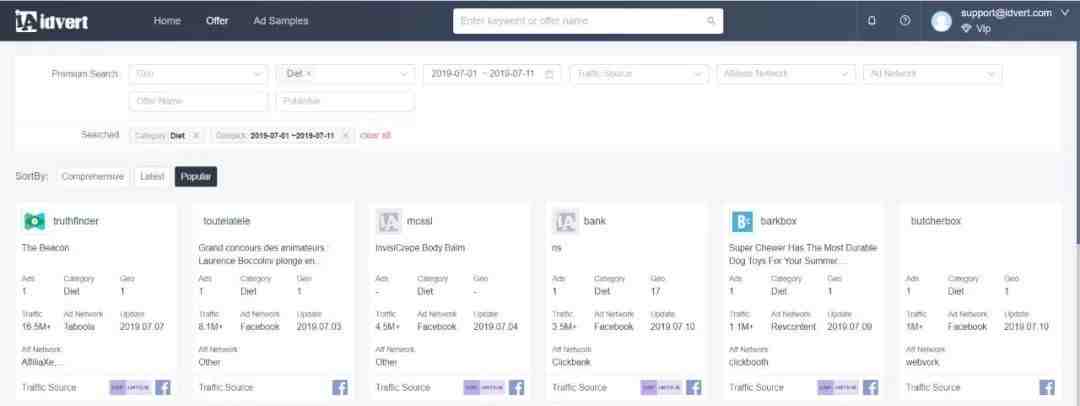This screenshot has width=1080, height=406.
Task: Click traffic source badge on barkbox card
Action: coord(838,387)
